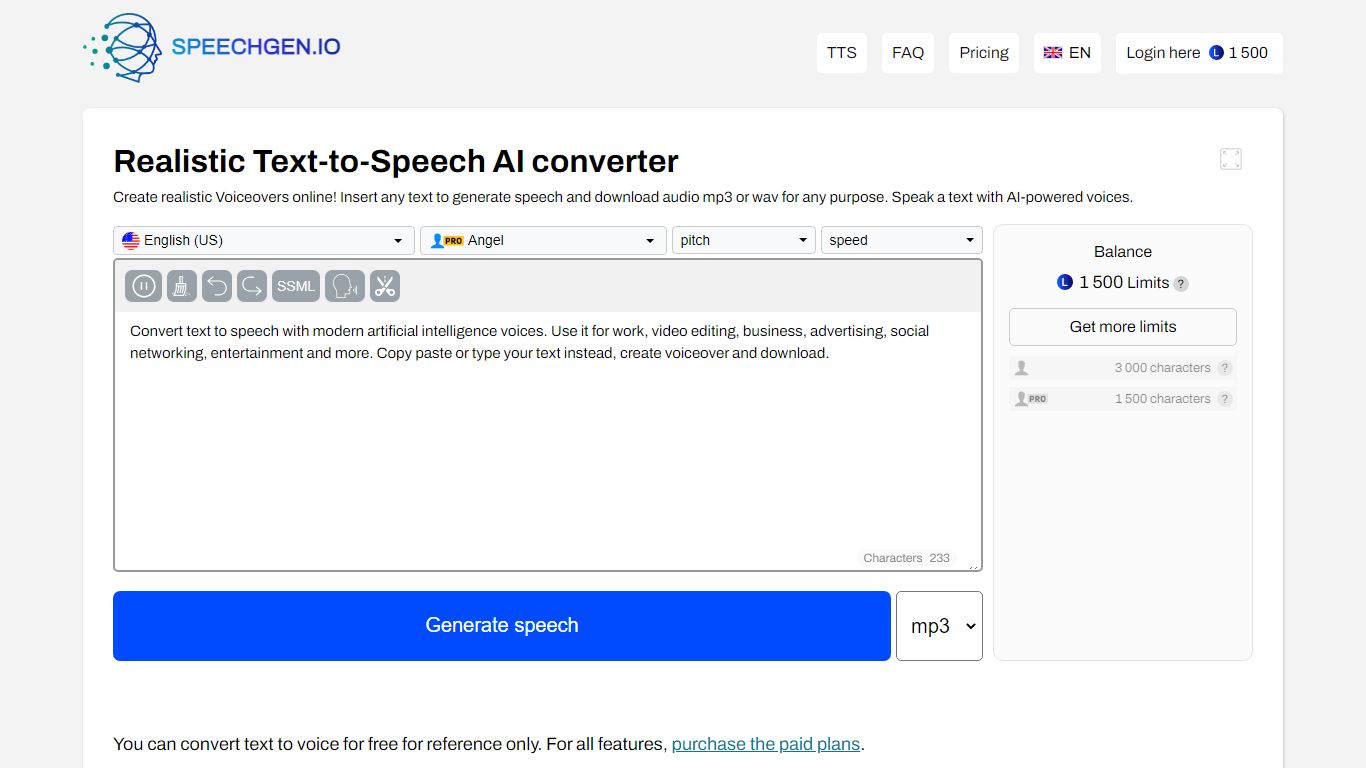Undo the last text change
The width and height of the screenshot is (1366, 768).
click(x=218, y=286)
